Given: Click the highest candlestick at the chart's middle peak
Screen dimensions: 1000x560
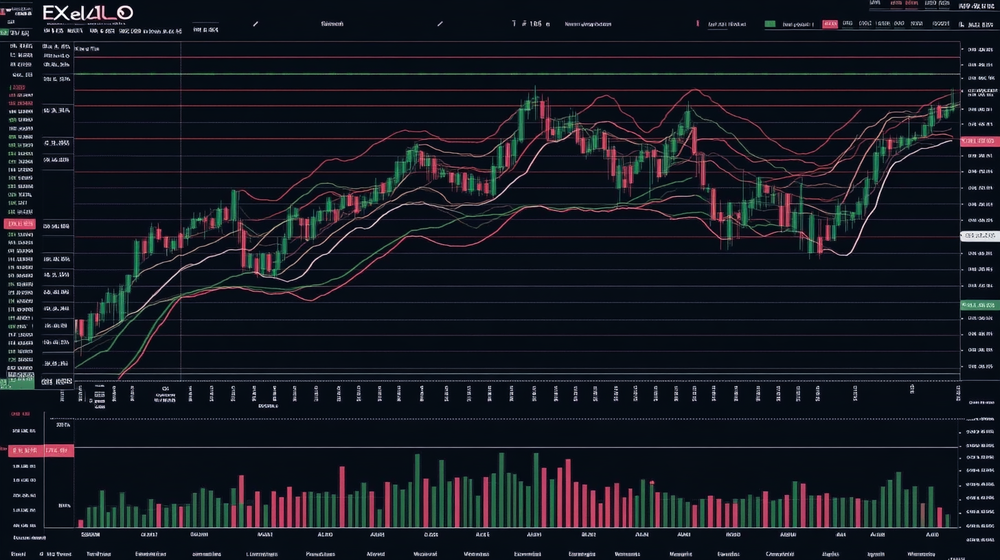Looking at the screenshot, I should tap(536, 100).
